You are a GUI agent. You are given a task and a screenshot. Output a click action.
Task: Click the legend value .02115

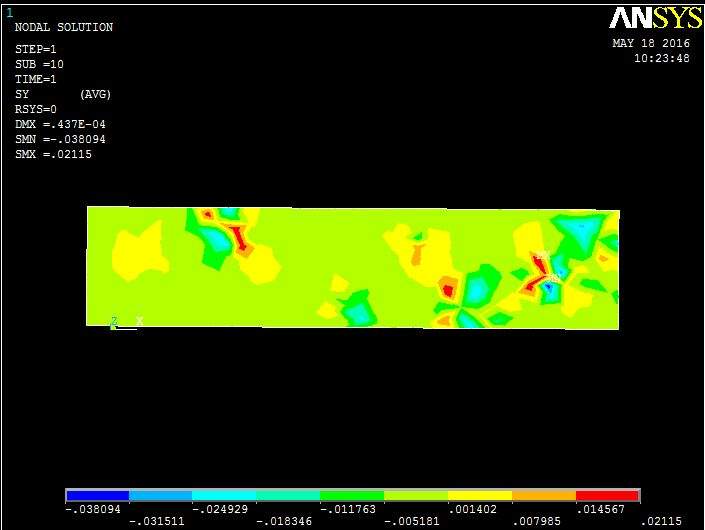point(661,521)
